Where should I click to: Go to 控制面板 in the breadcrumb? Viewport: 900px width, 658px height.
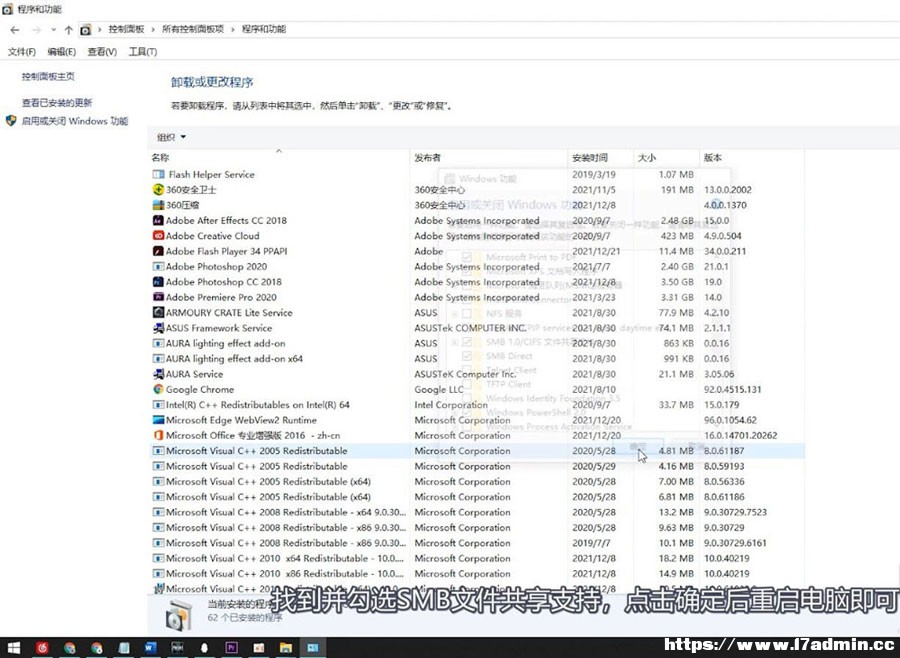[x=126, y=29]
